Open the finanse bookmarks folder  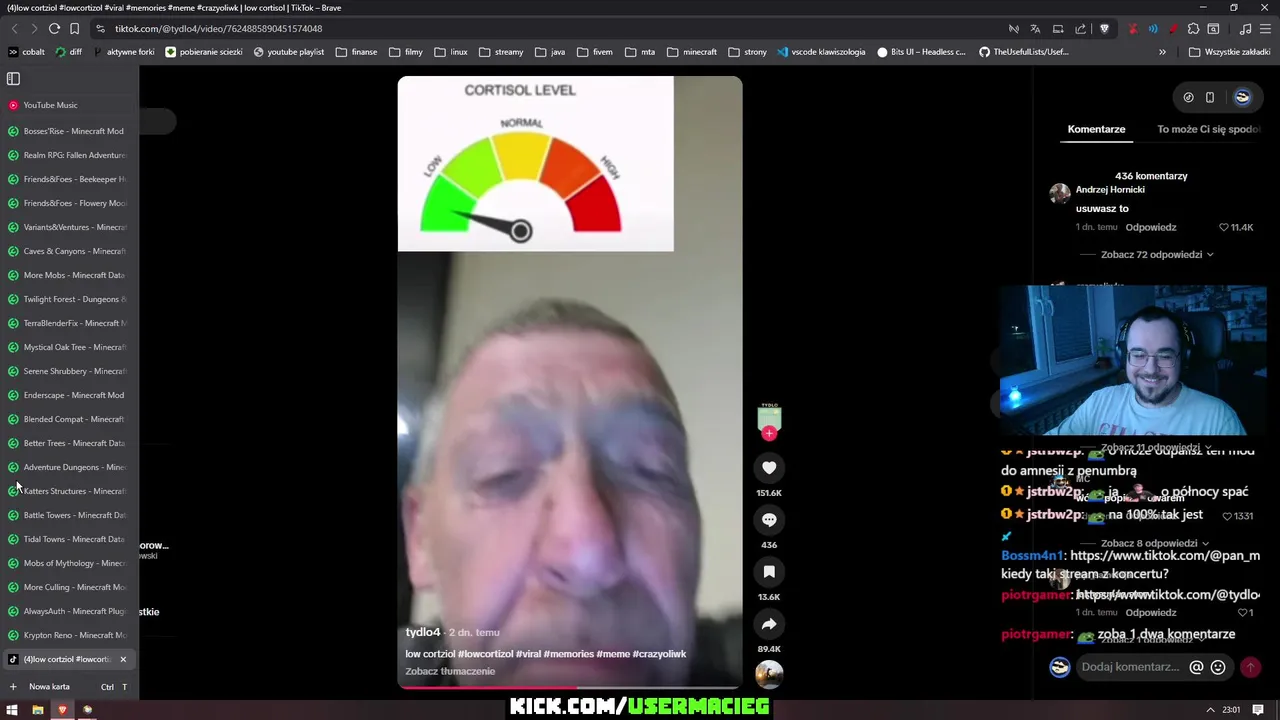tap(356, 52)
